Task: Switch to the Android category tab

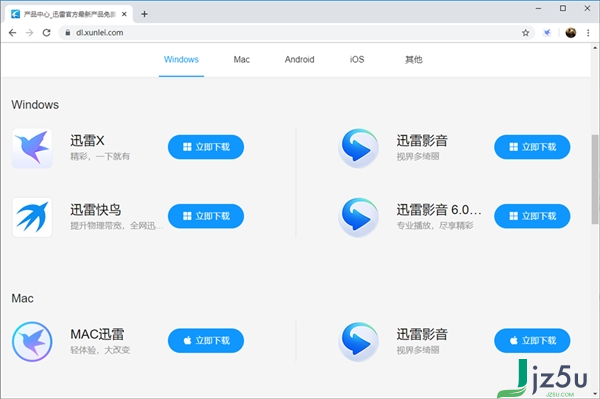Action: pyautogui.click(x=300, y=60)
